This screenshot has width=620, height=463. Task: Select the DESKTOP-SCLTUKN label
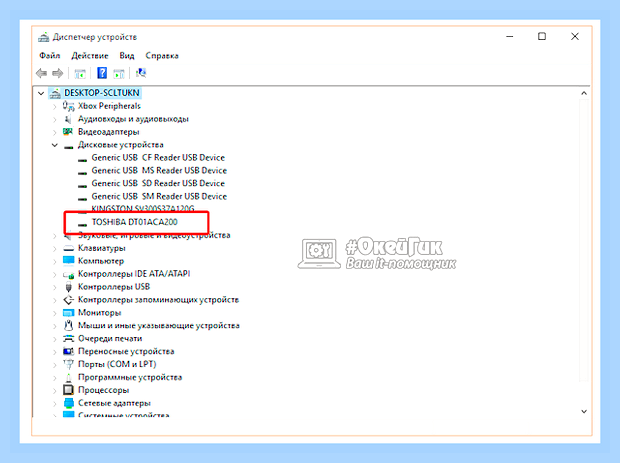tap(102, 93)
